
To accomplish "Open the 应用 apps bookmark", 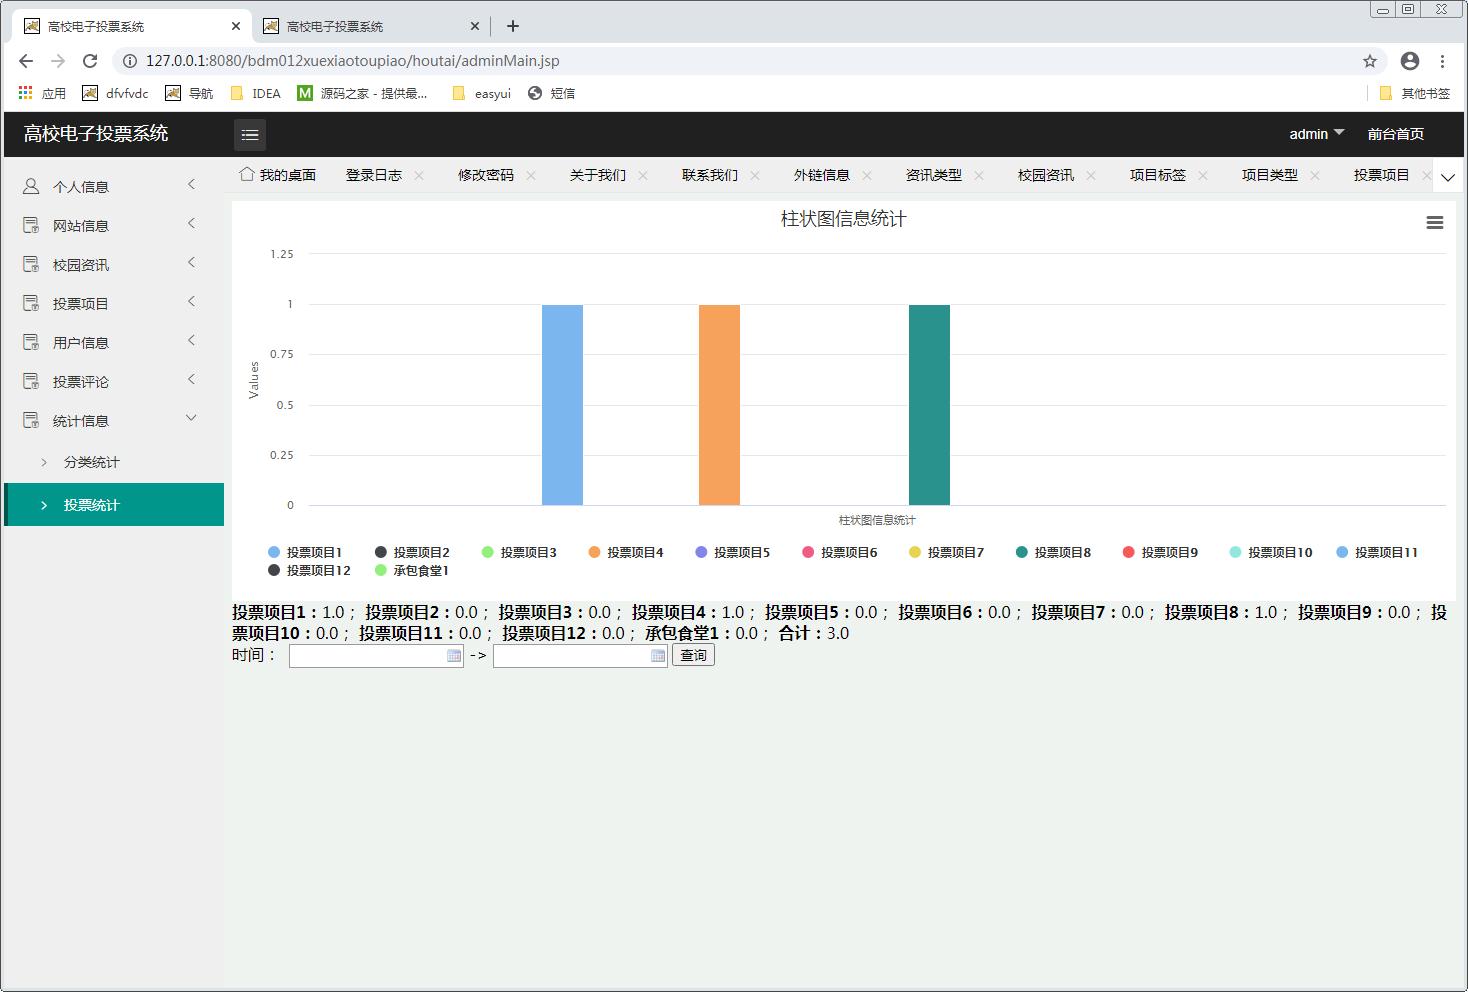I will point(42,93).
